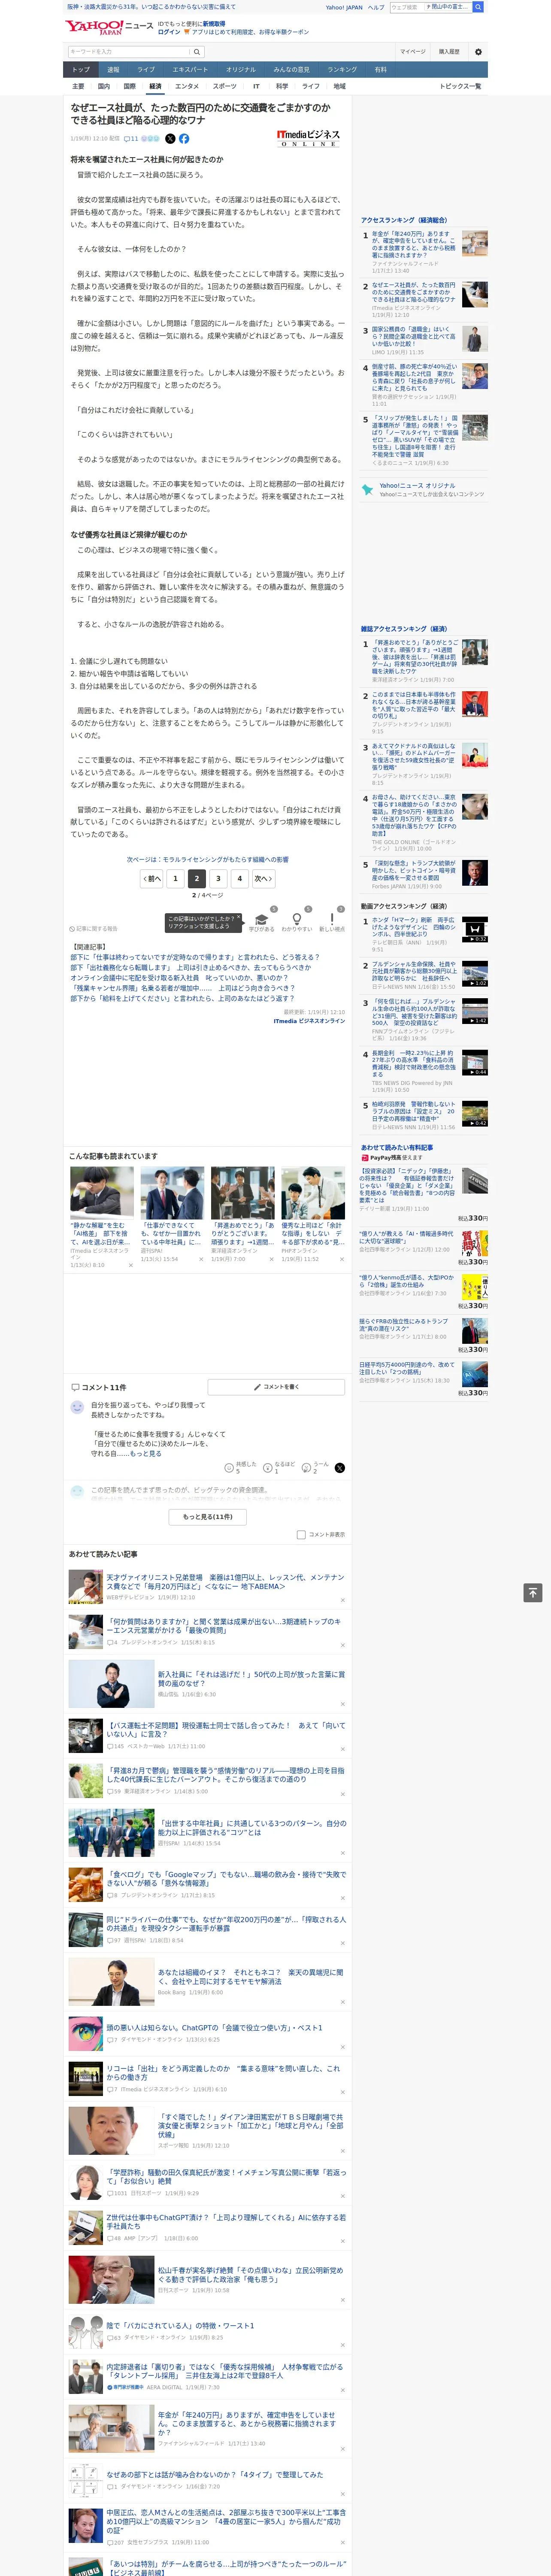Click the なるほど face on the comment
Viewport: 551px width, 2576px height.
click(268, 1467)
